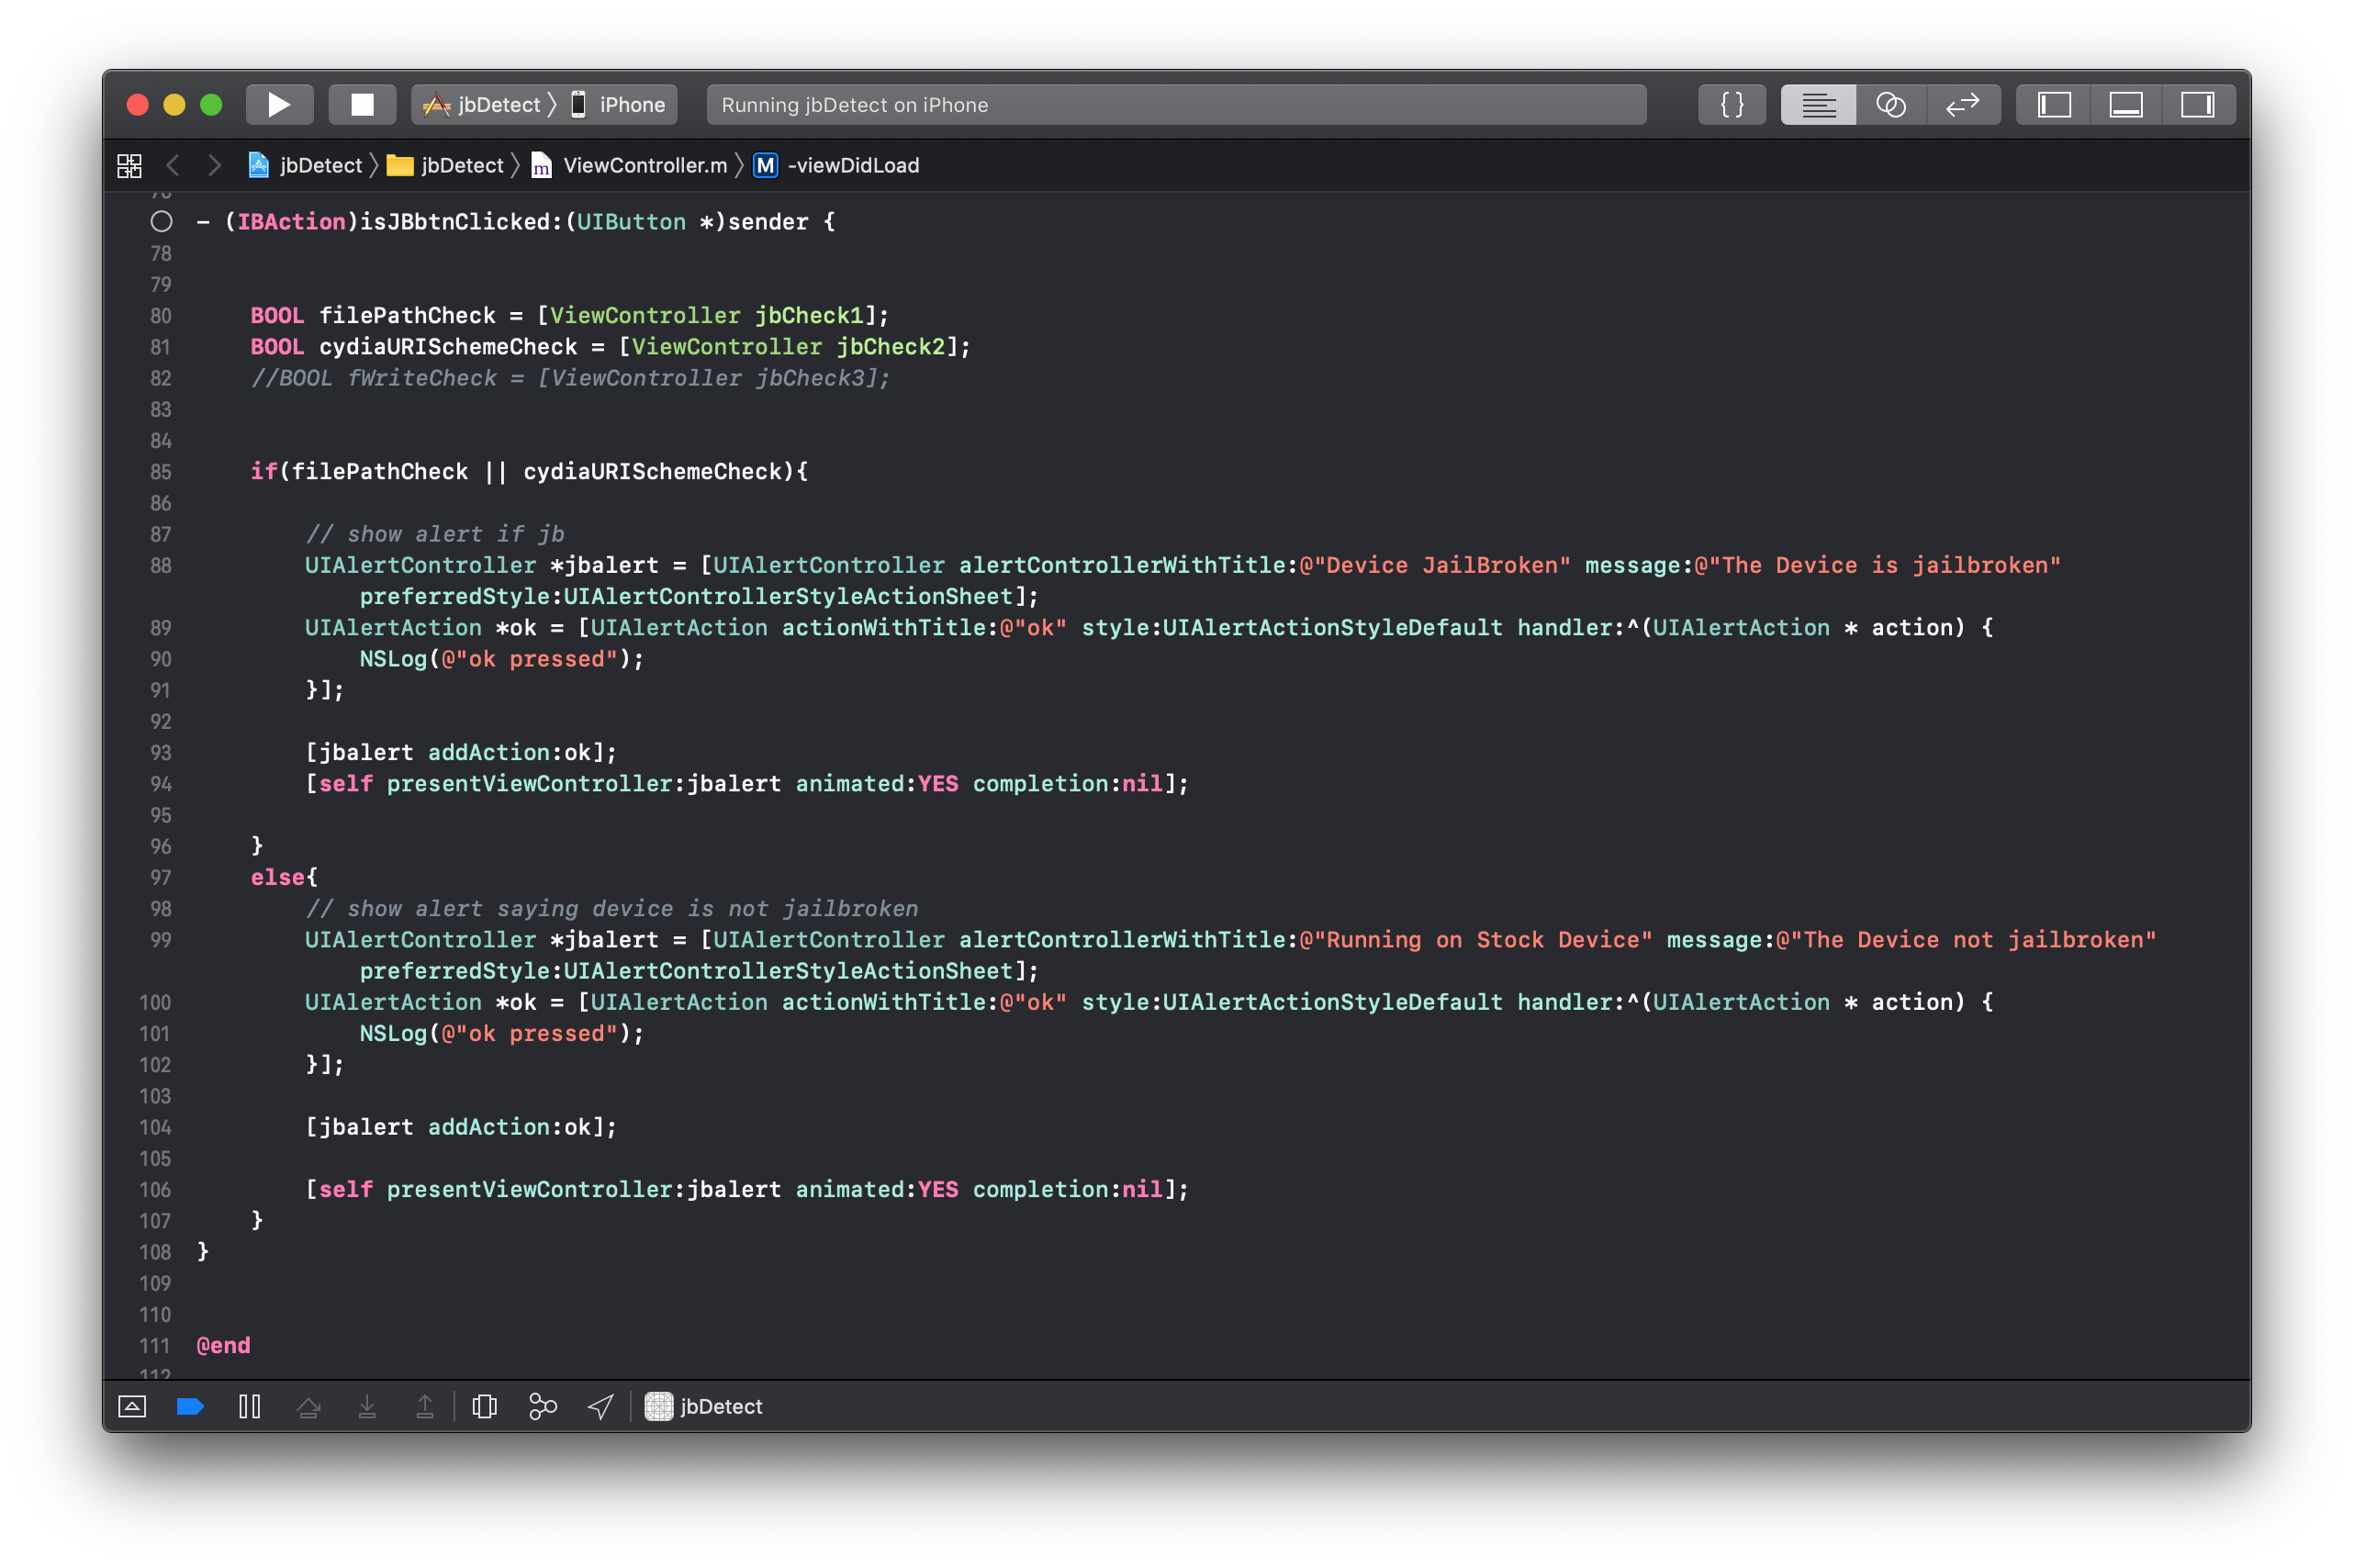Hide the debug area button
Viewport: 2354px width, 1568px height.
point(132,1407)
